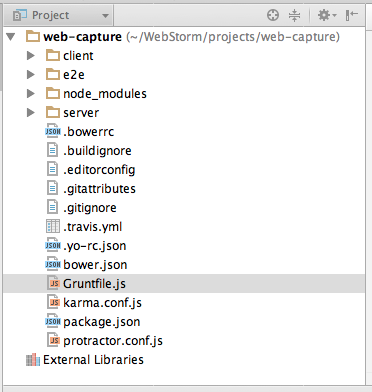
Task: Click the Collapse All icon in toolbar
Action: 294,15
